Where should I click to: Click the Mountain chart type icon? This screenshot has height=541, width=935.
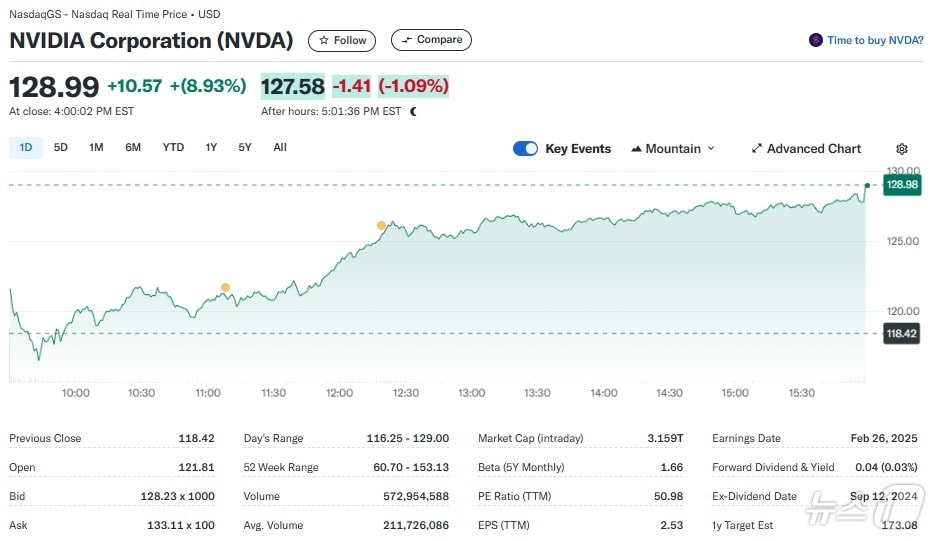pyautogui.click(x=636, y=149)
